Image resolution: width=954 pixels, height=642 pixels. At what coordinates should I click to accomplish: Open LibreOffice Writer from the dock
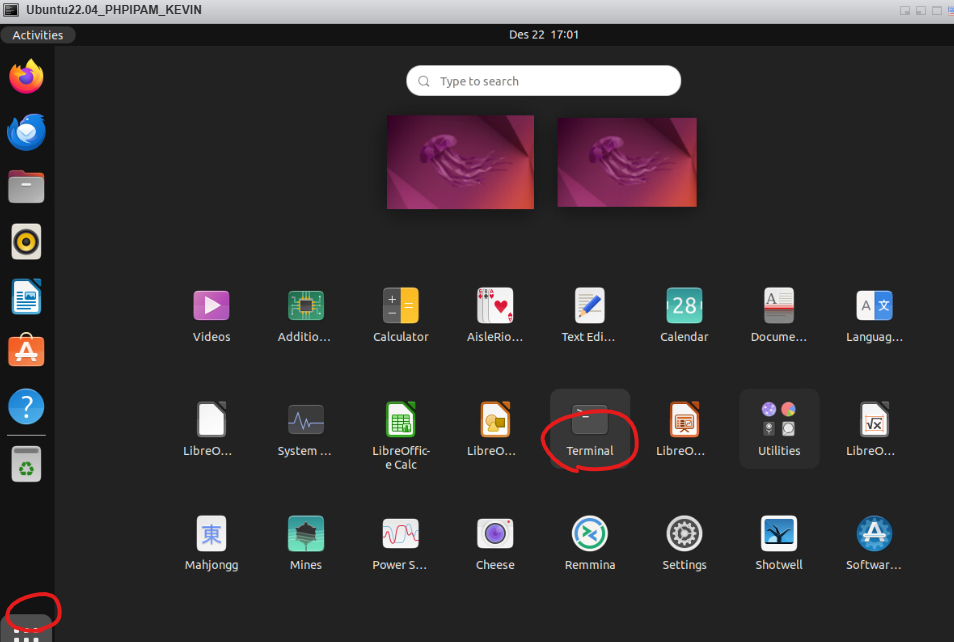[26, 296]
